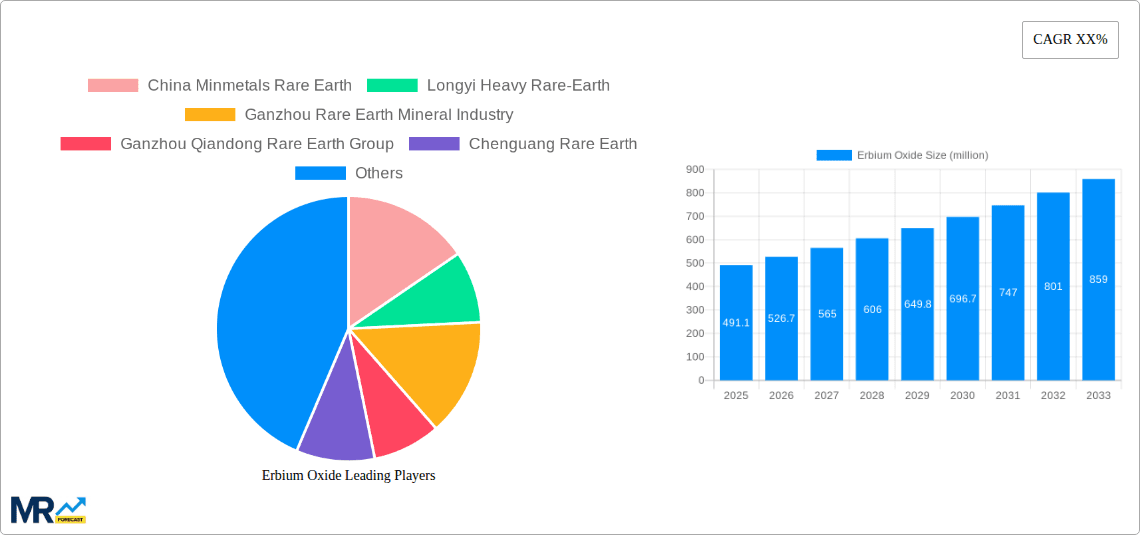1140x535 pixels.
Task: Toggle Ganzhou Rare Earth Mineral Industry swatch
Action: pyautogui.click(x=210, y=114)
